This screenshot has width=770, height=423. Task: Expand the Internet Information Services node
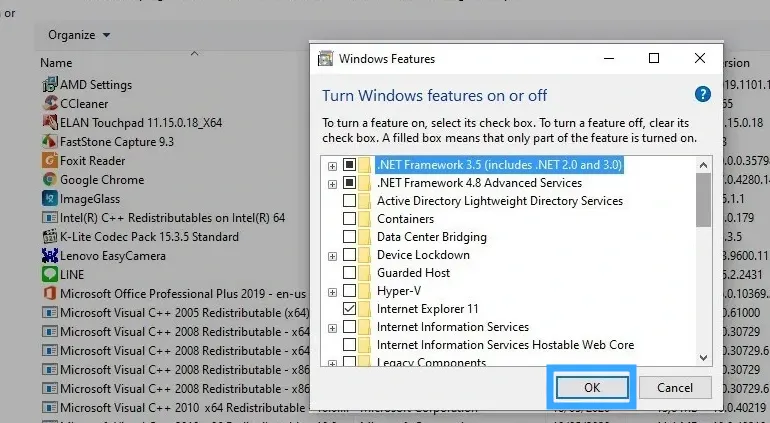332,328
